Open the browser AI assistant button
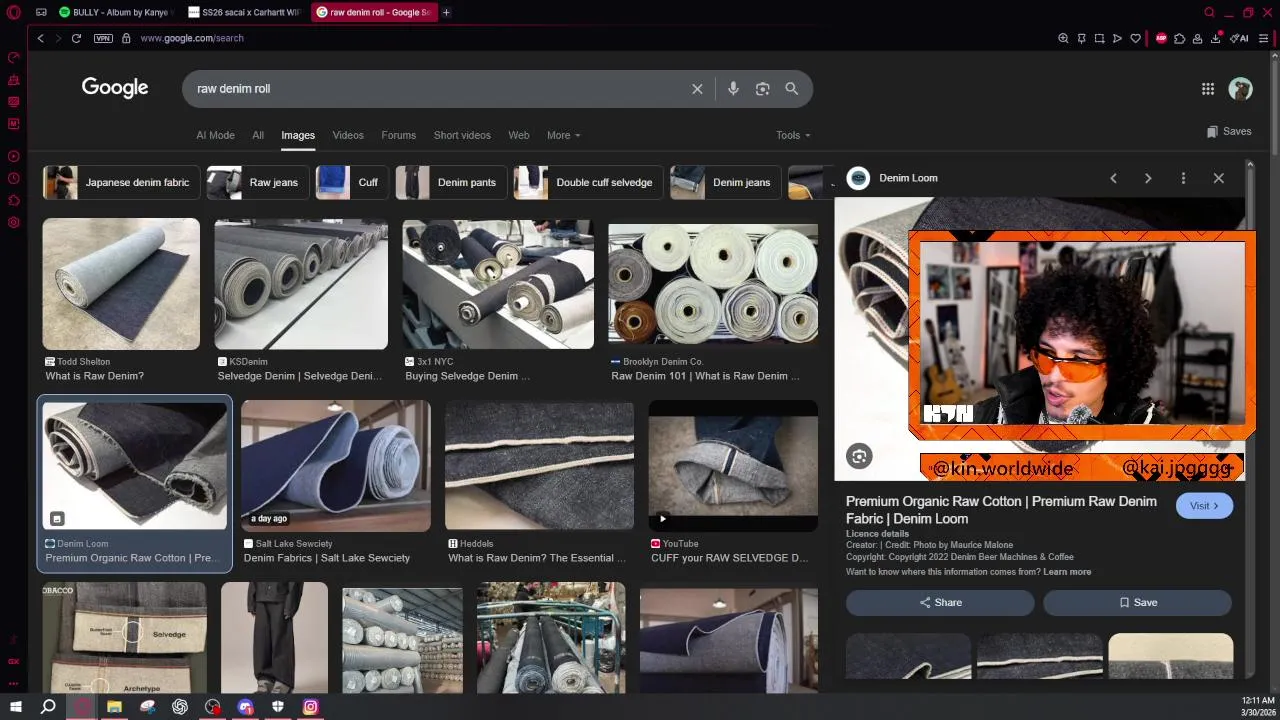 [1240, 38]
